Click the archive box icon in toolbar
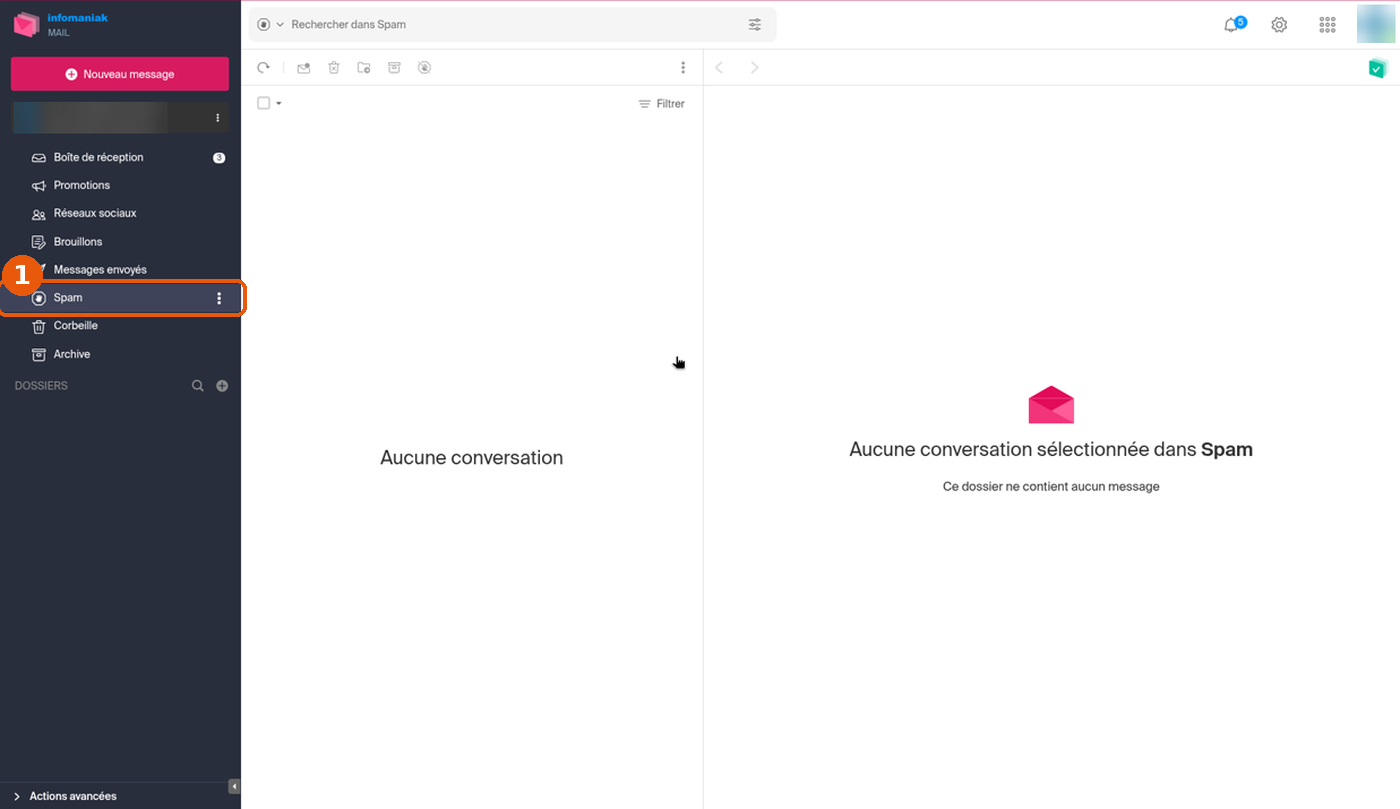The image size is (1400, 809). point(394,68)
